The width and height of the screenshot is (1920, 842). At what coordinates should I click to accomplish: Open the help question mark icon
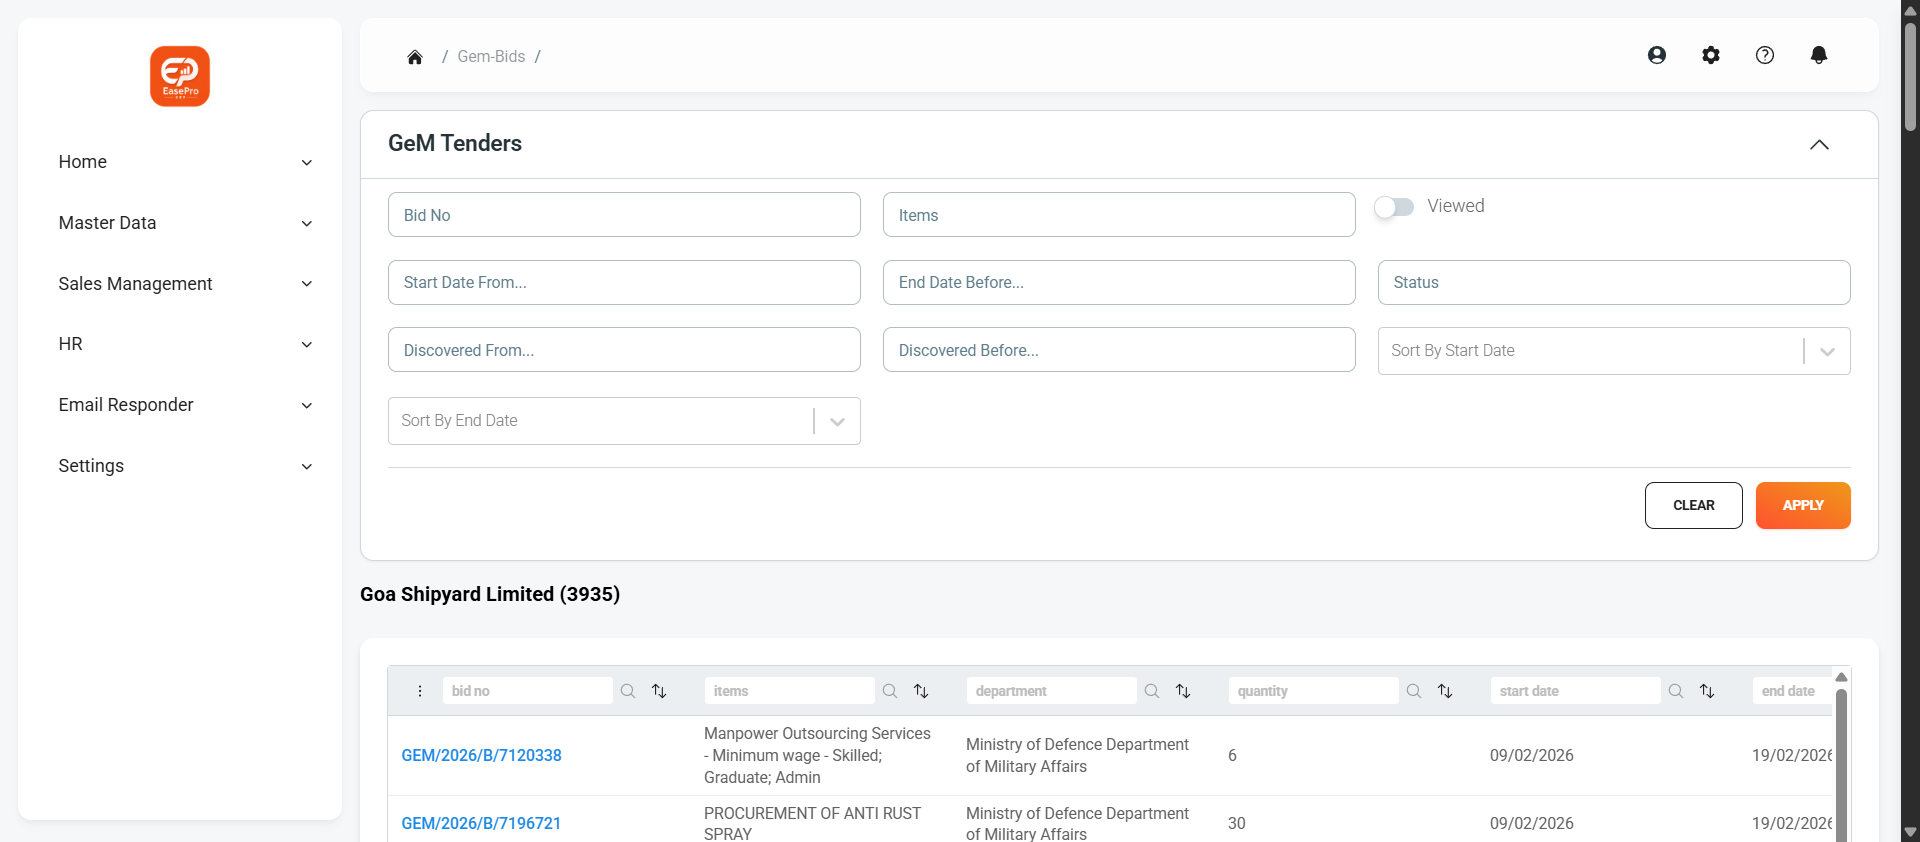1765,55
